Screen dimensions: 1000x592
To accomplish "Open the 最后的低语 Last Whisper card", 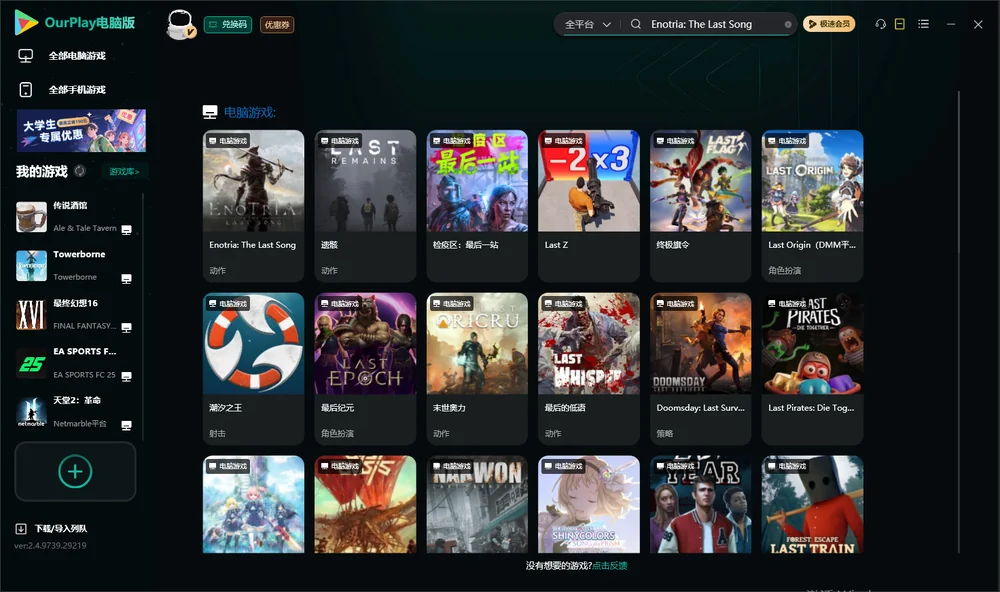I will coord(589,368).
